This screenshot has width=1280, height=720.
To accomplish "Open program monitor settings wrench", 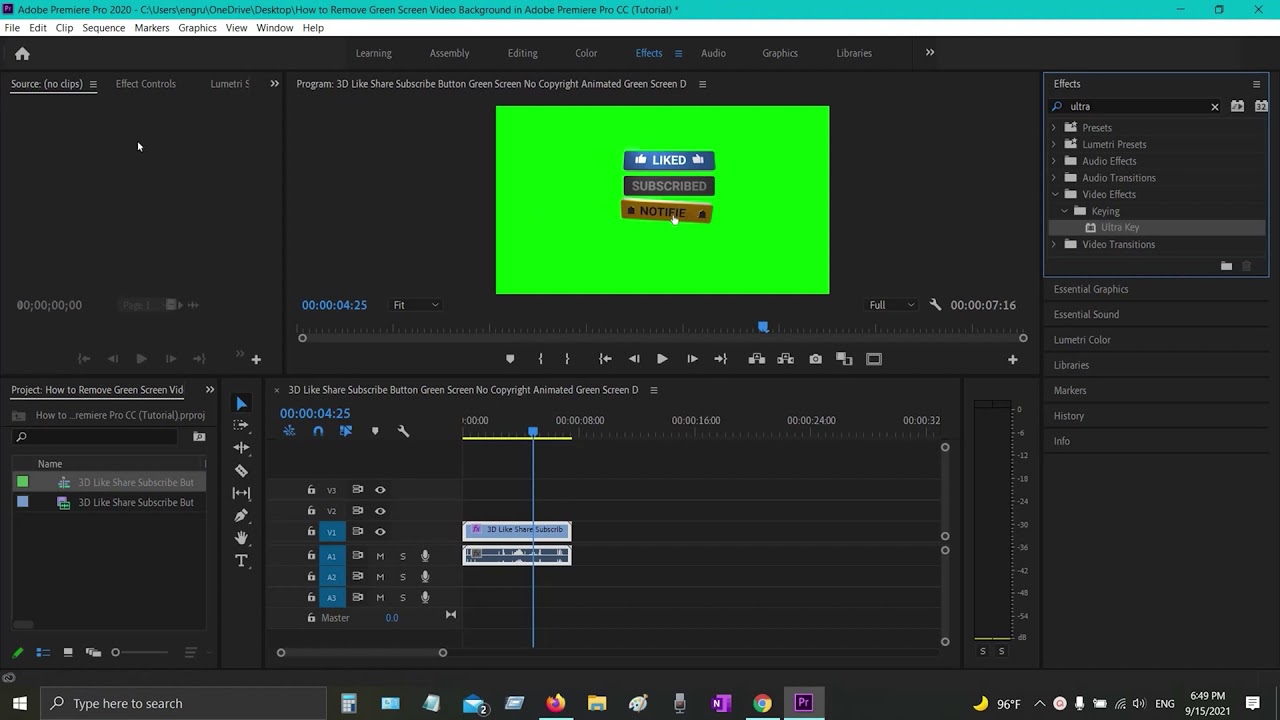I will pos(935,305).
